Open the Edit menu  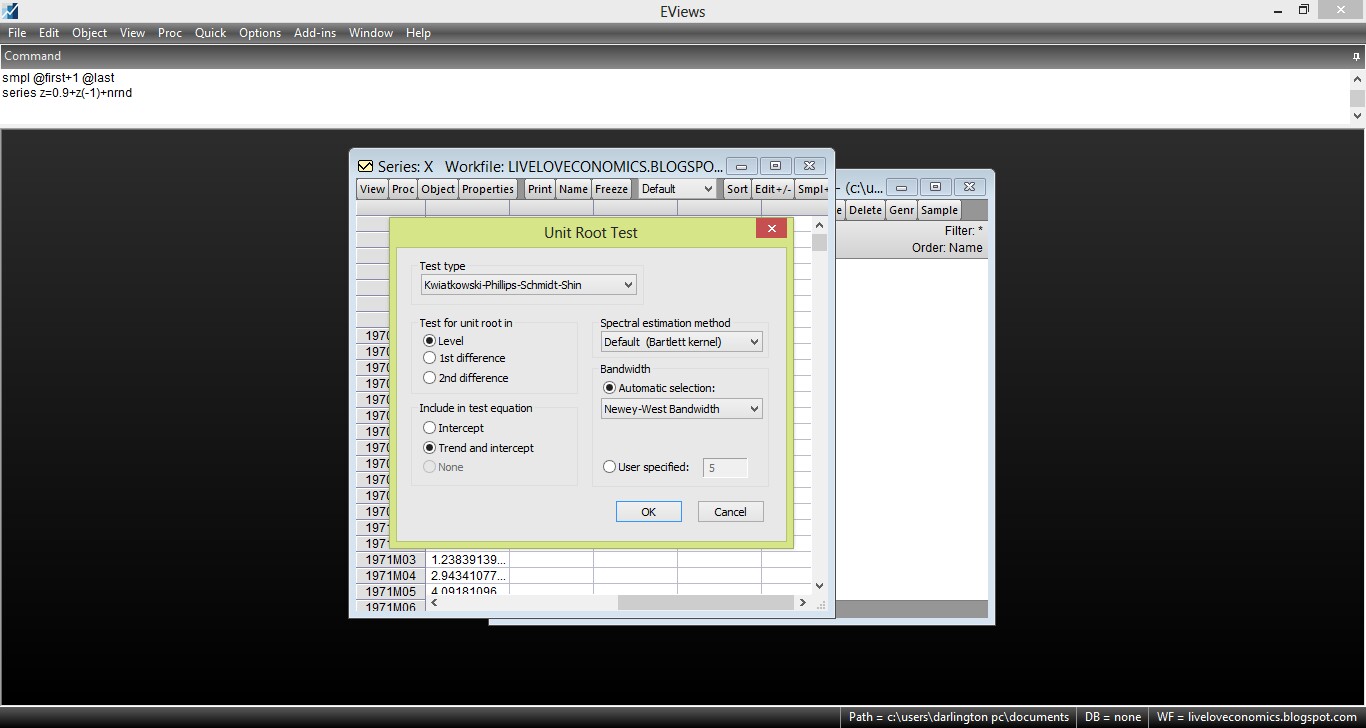[x=49, y=33]
